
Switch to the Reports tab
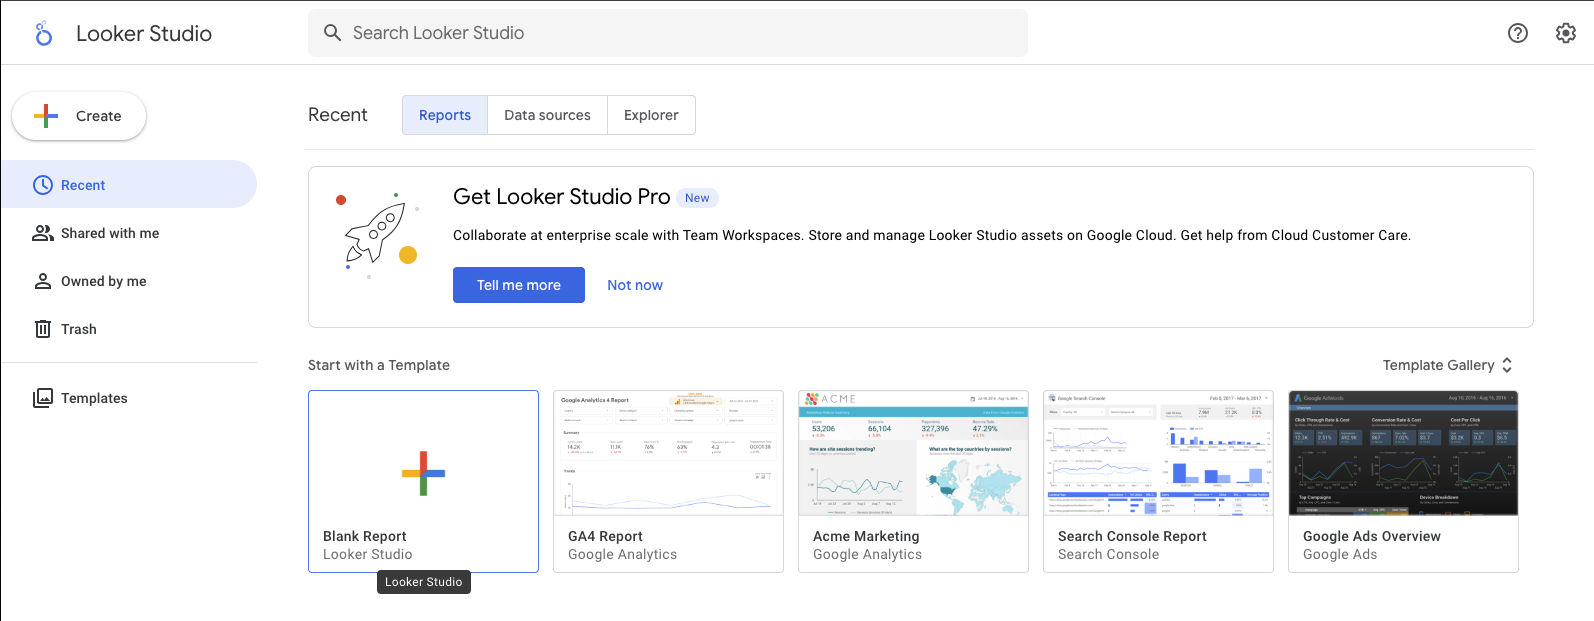[x=445, y=115]
